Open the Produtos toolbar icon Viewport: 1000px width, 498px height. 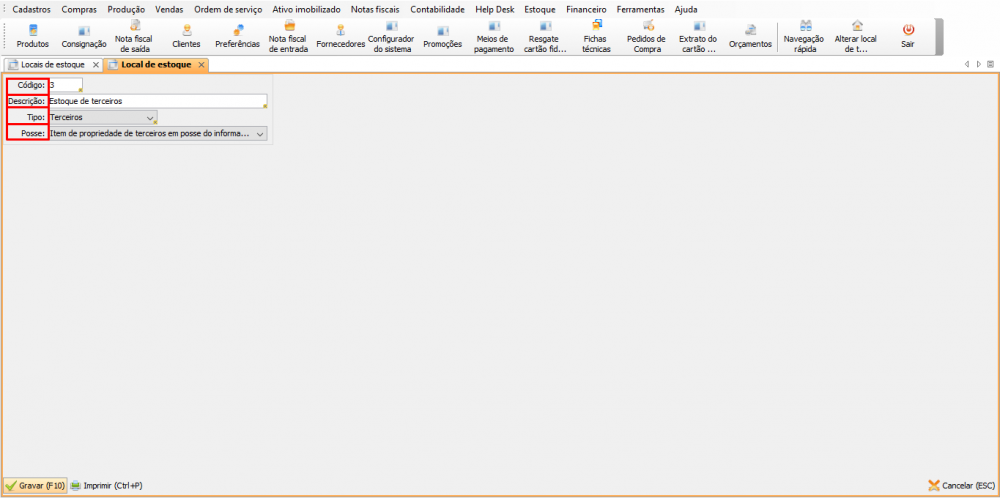point(32,36)
